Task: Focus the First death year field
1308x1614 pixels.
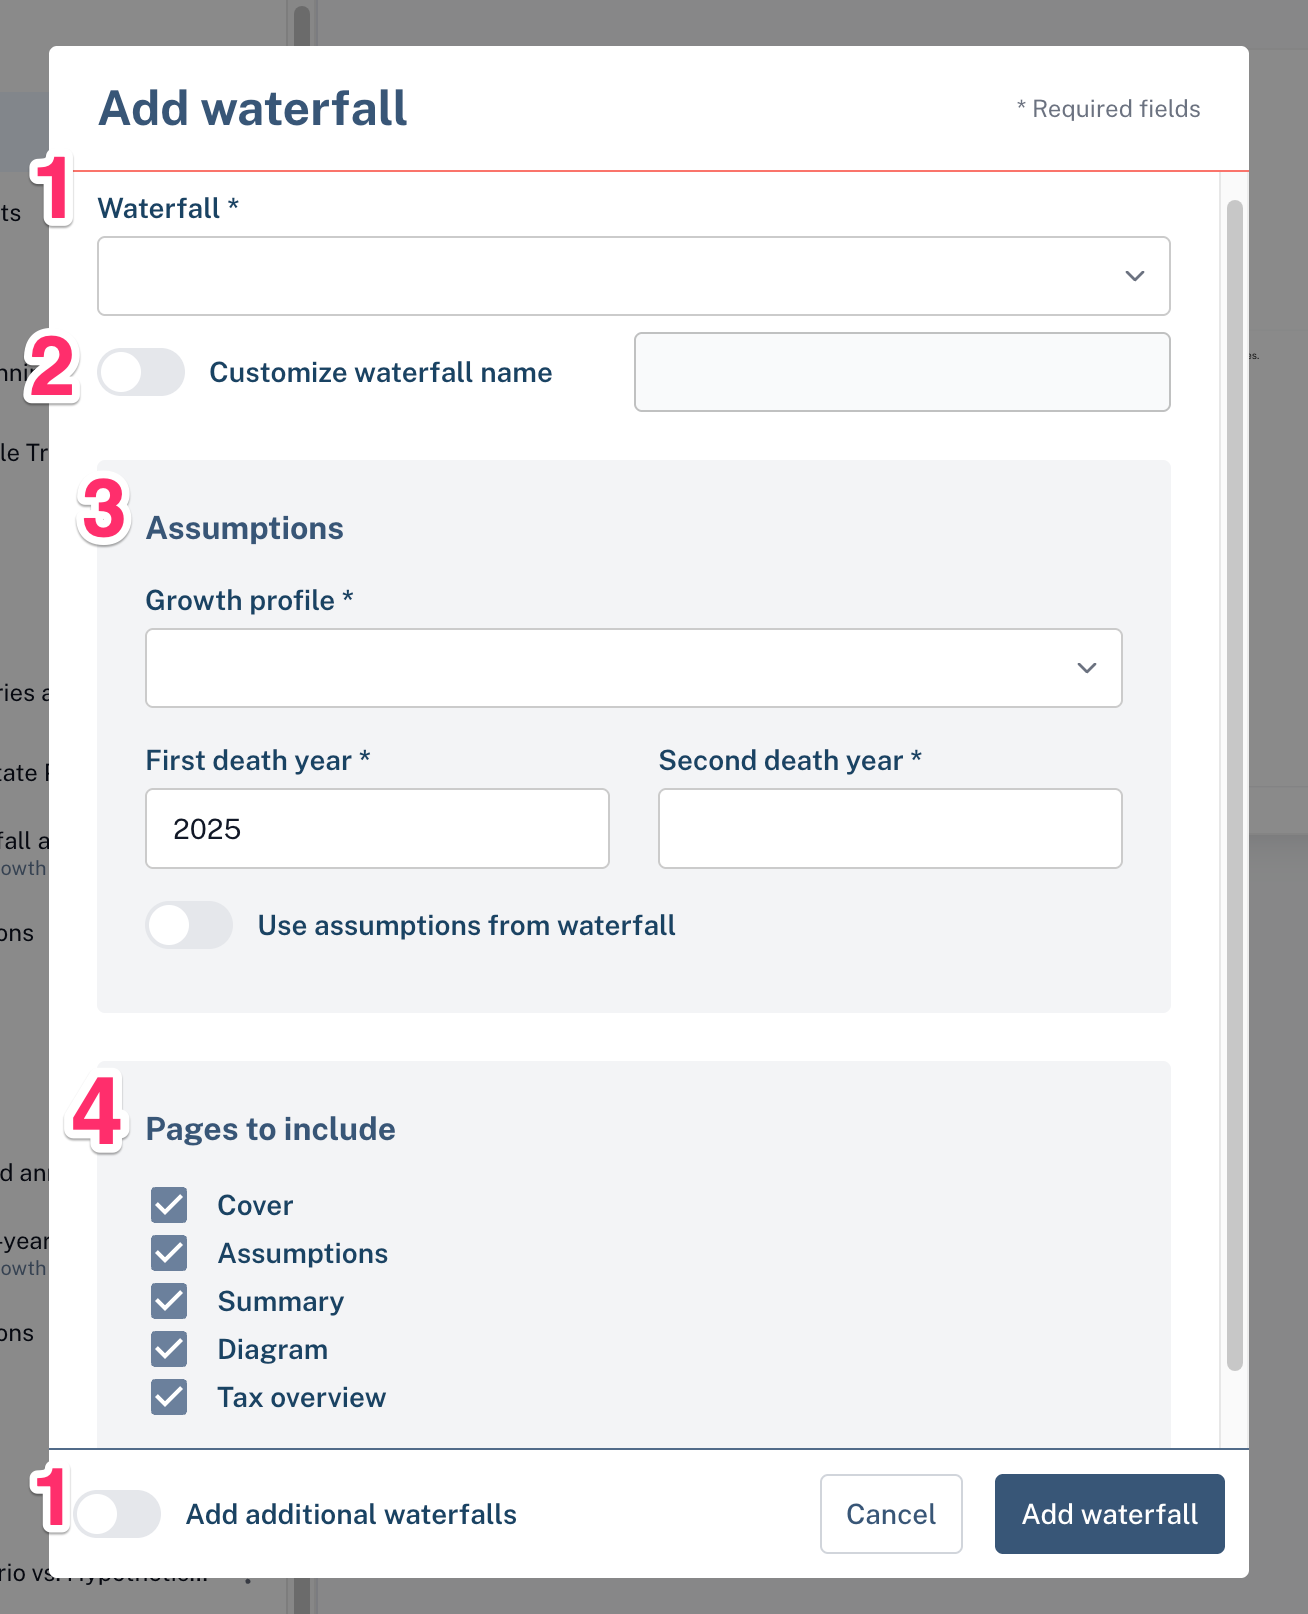Action: (x=377, y=828)
